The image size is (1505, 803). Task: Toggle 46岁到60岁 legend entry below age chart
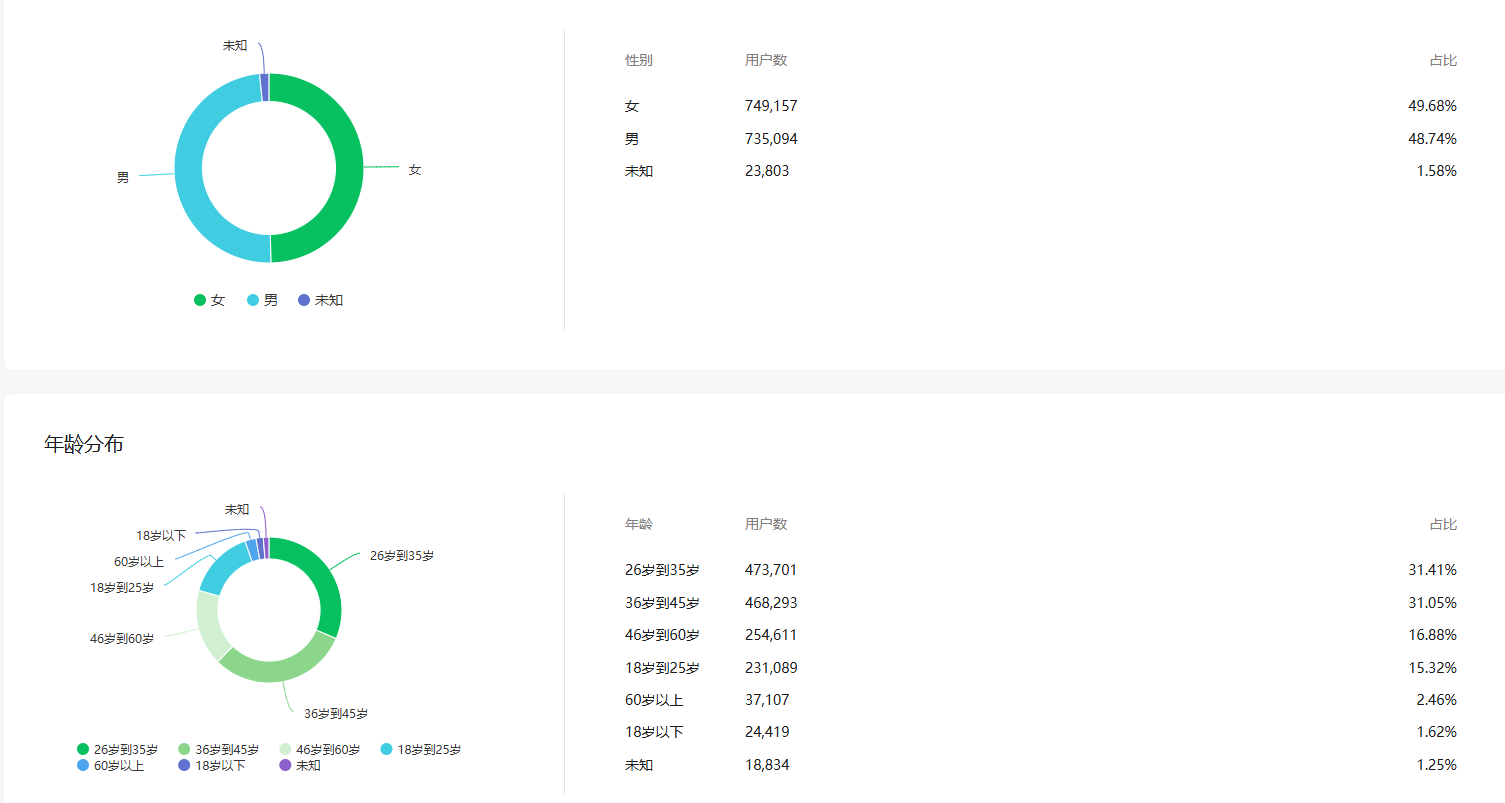[x=320, y=749]
